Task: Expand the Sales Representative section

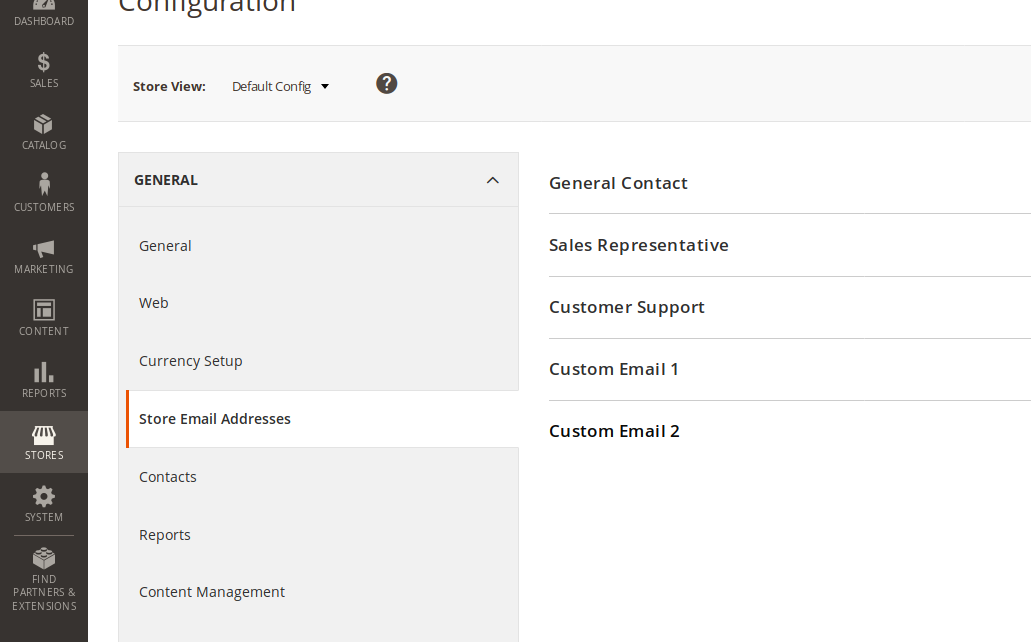Action: pos(639,245)
